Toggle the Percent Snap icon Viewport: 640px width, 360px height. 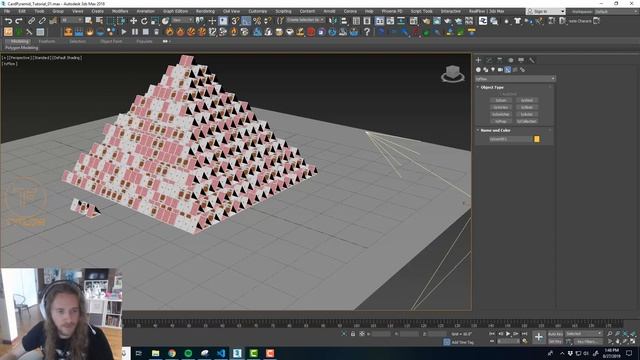(x=257, y=21)
